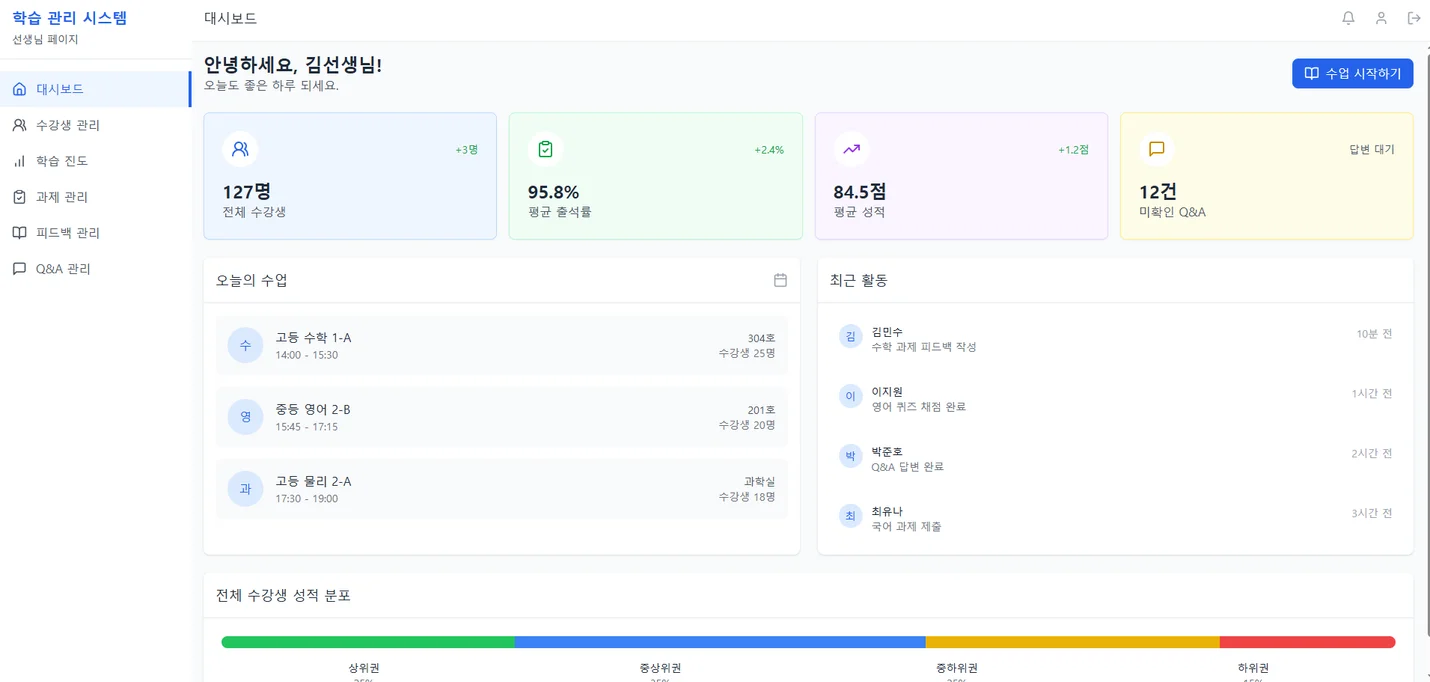Click the 학습 관리 시스템 title

(x=70, y=18)
